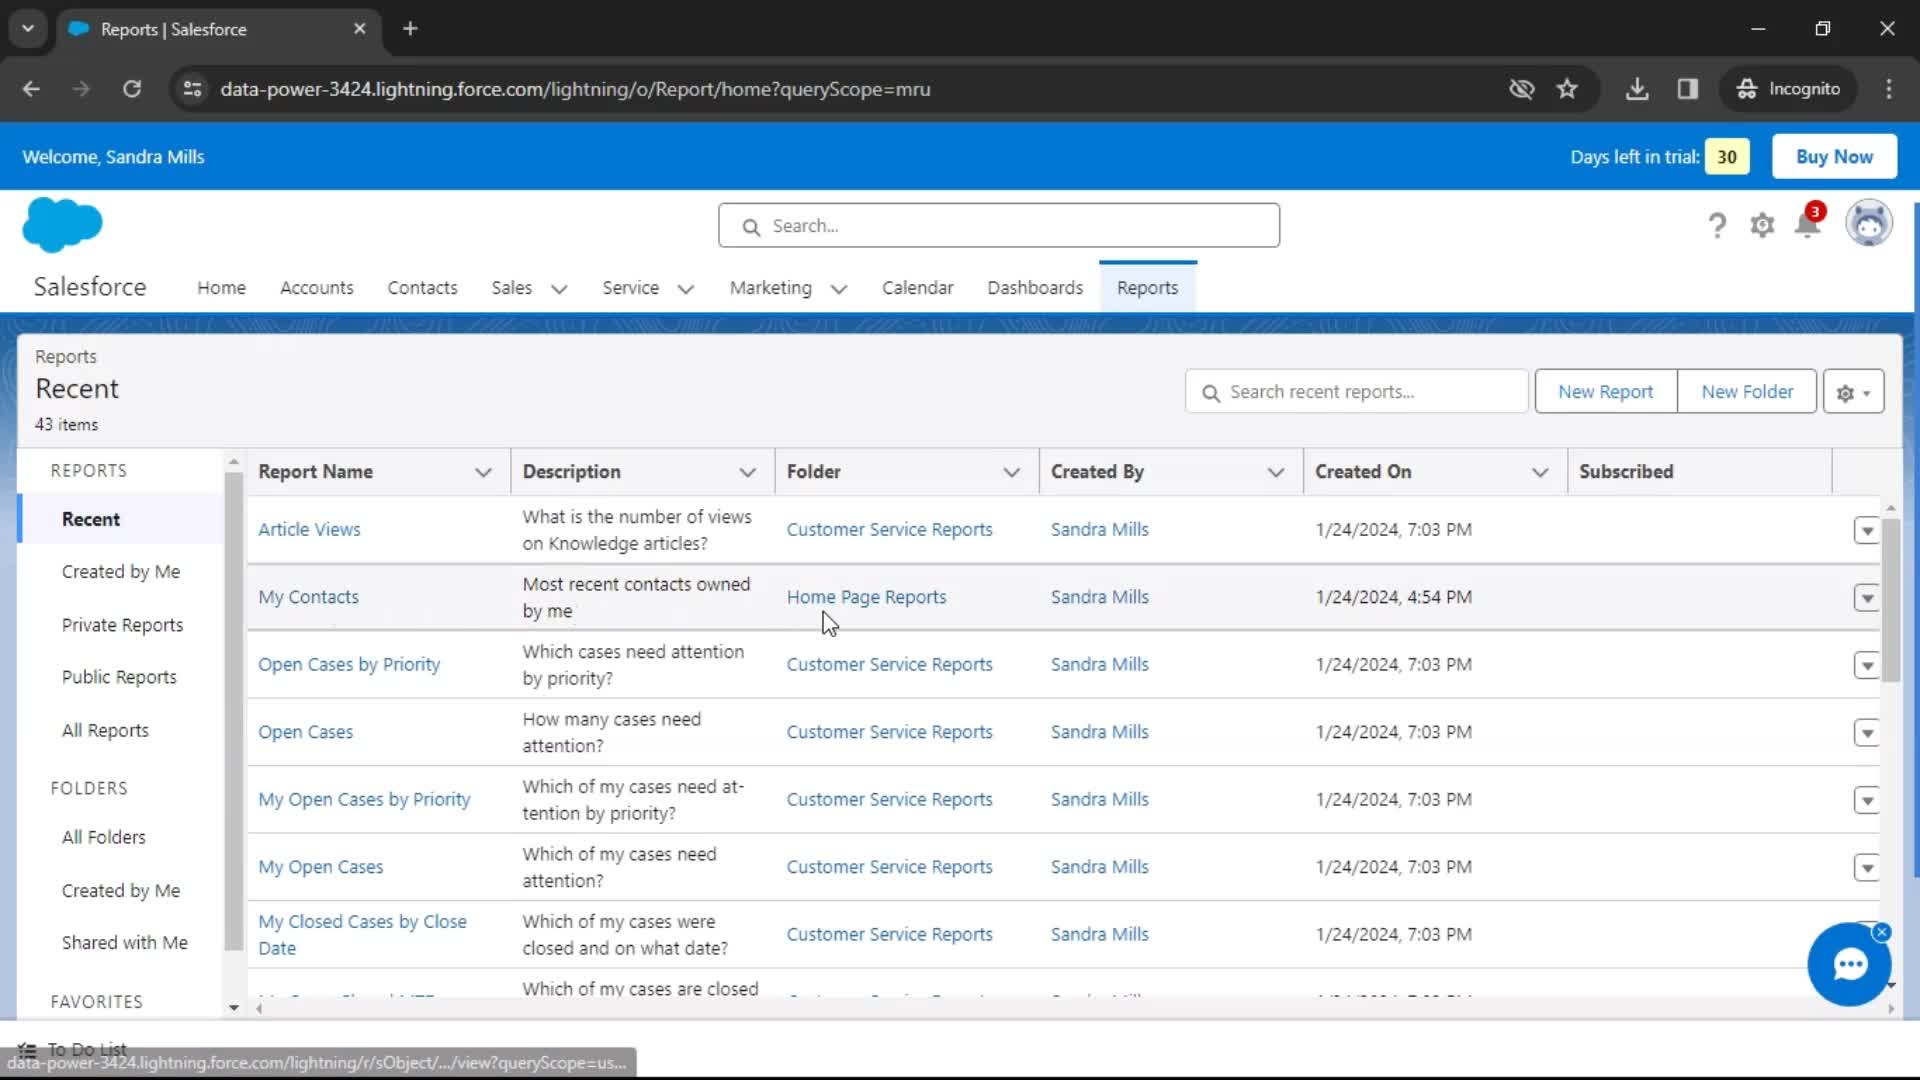Image resolution: width=1920 pixels, height=1080 pixels.
Task: Open Created On column menu chevron
Action: 1540,472
